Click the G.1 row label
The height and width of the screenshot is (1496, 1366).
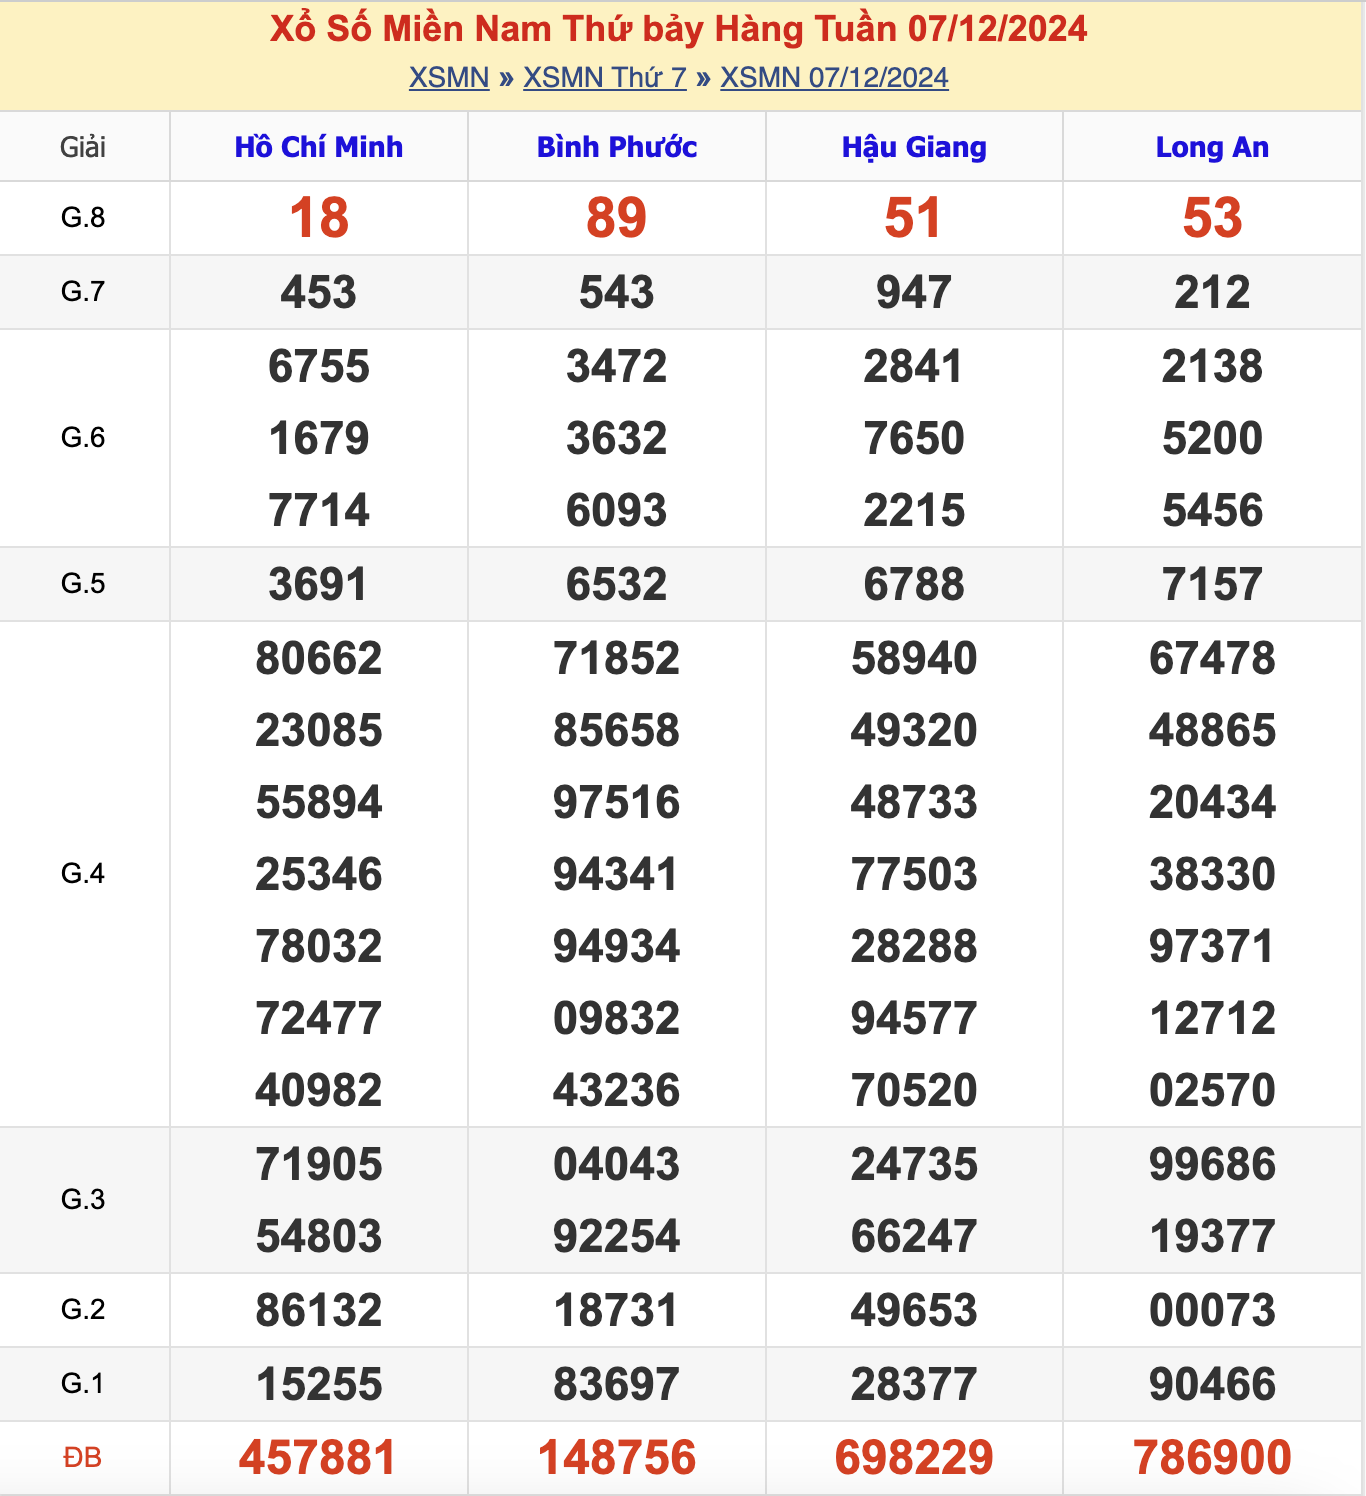[83, 1384]
